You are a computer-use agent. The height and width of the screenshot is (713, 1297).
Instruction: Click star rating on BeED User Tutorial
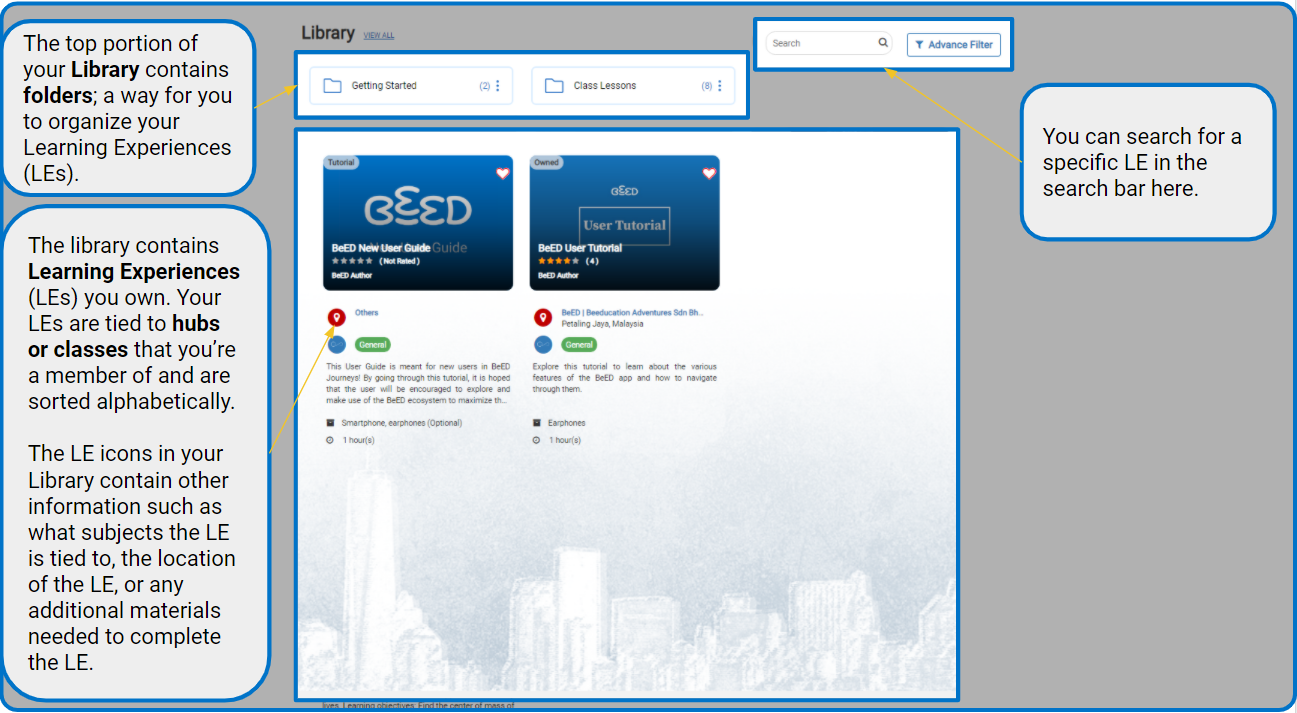[x=558, y=261]
